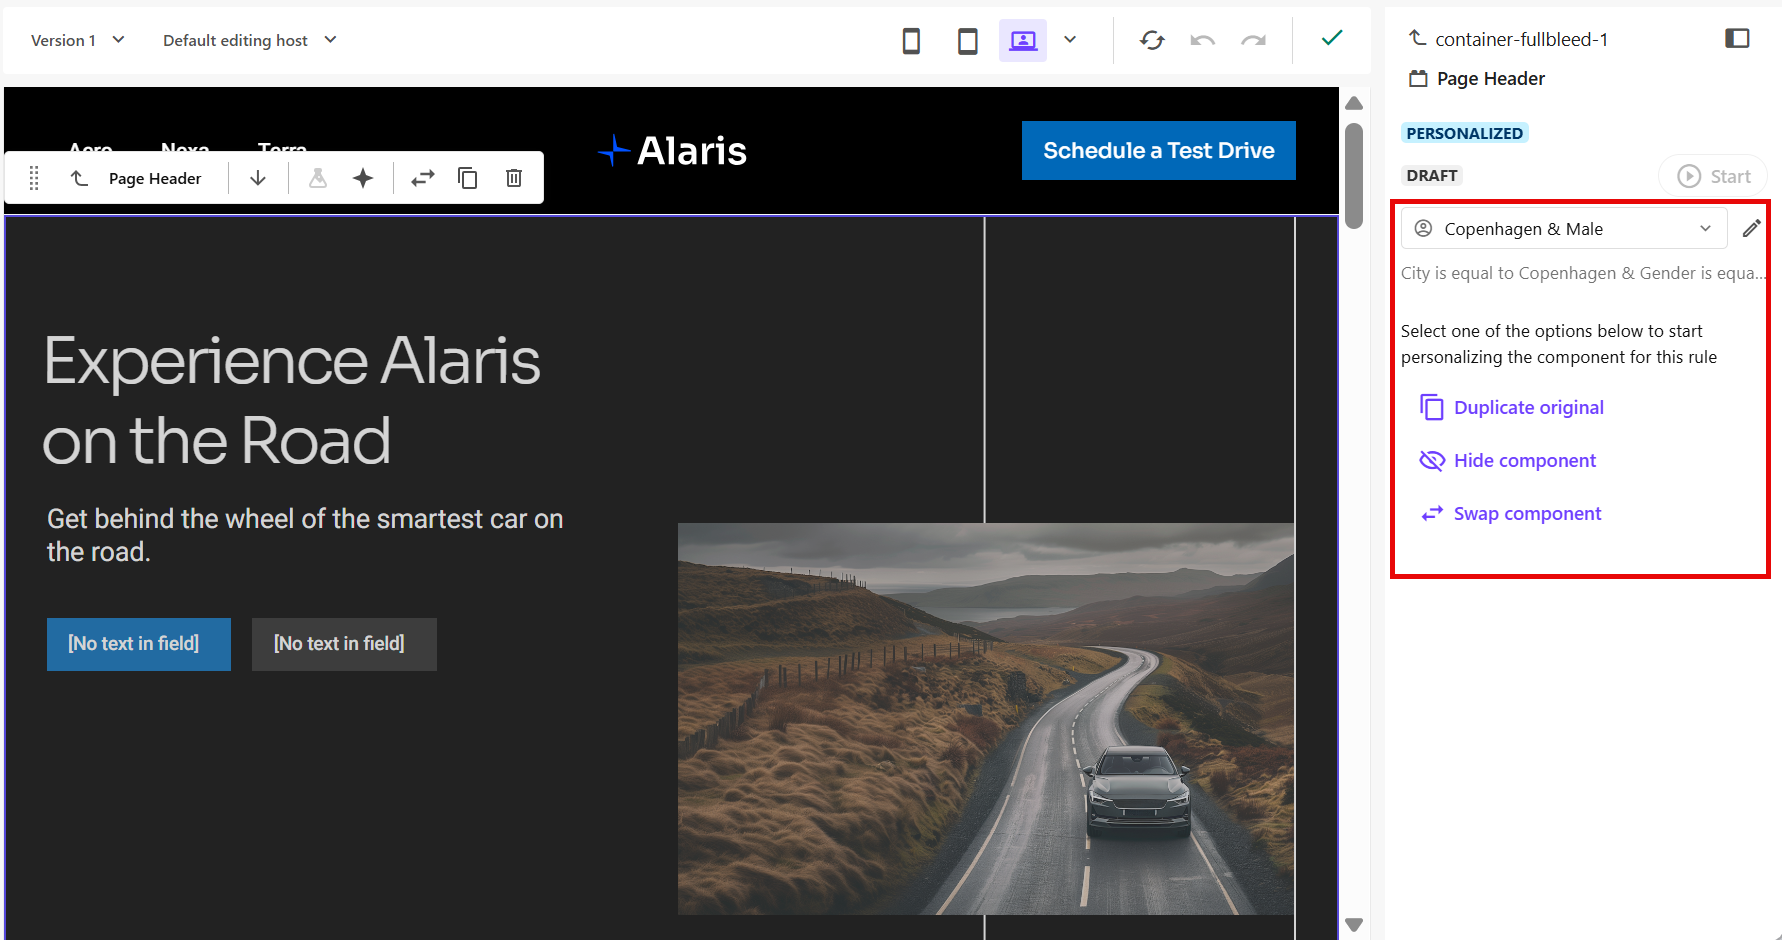Screen dimensions: 1782x940
Task: Click the Page Header title in right panel
Action: pyautogui.click(x=1490, y=79)
